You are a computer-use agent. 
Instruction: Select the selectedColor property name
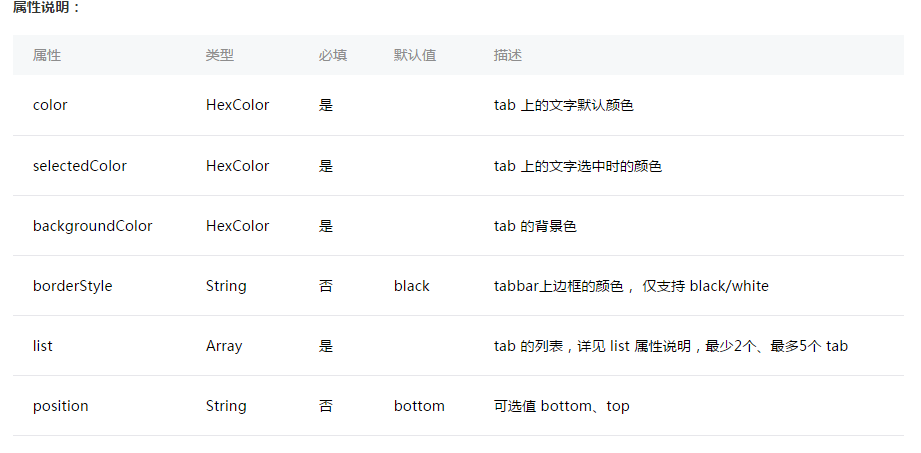[79, 166]
